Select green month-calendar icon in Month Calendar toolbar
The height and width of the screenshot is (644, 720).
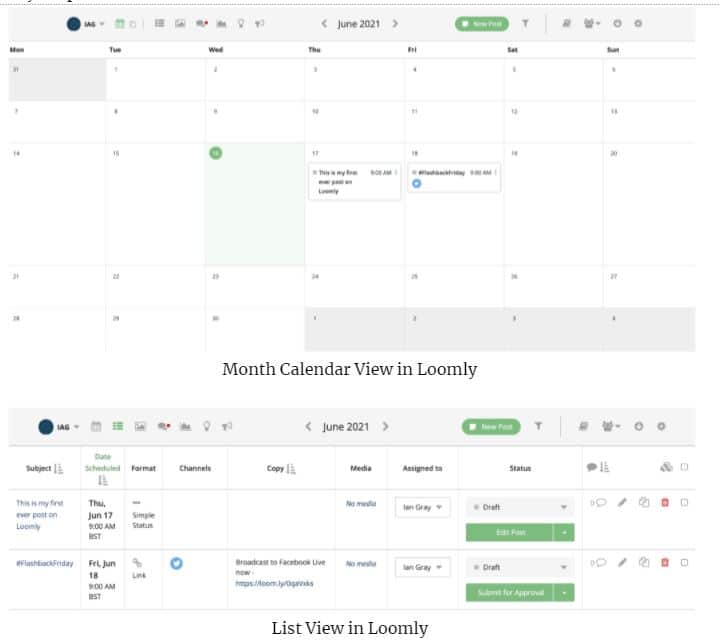pyautogui.click(x=119, y=23)
